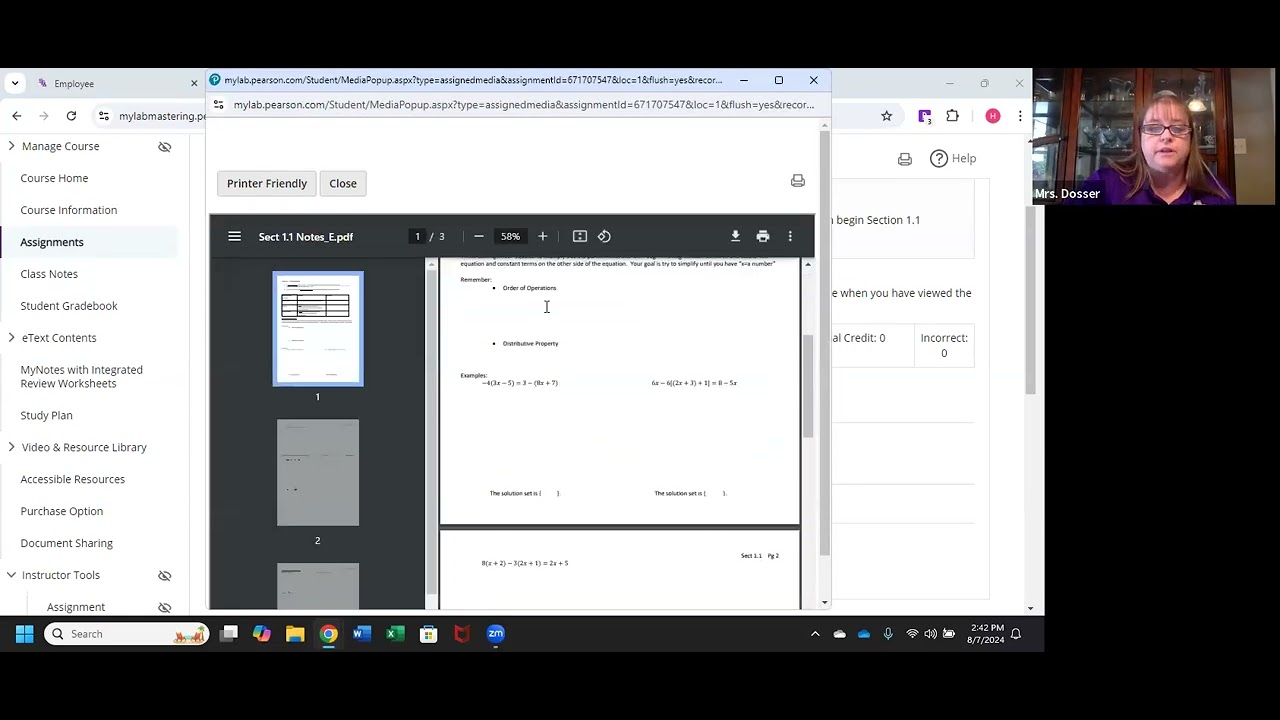Print the PDF from viewer toolbar
The image size is (1280, 720).
point(763,237)
